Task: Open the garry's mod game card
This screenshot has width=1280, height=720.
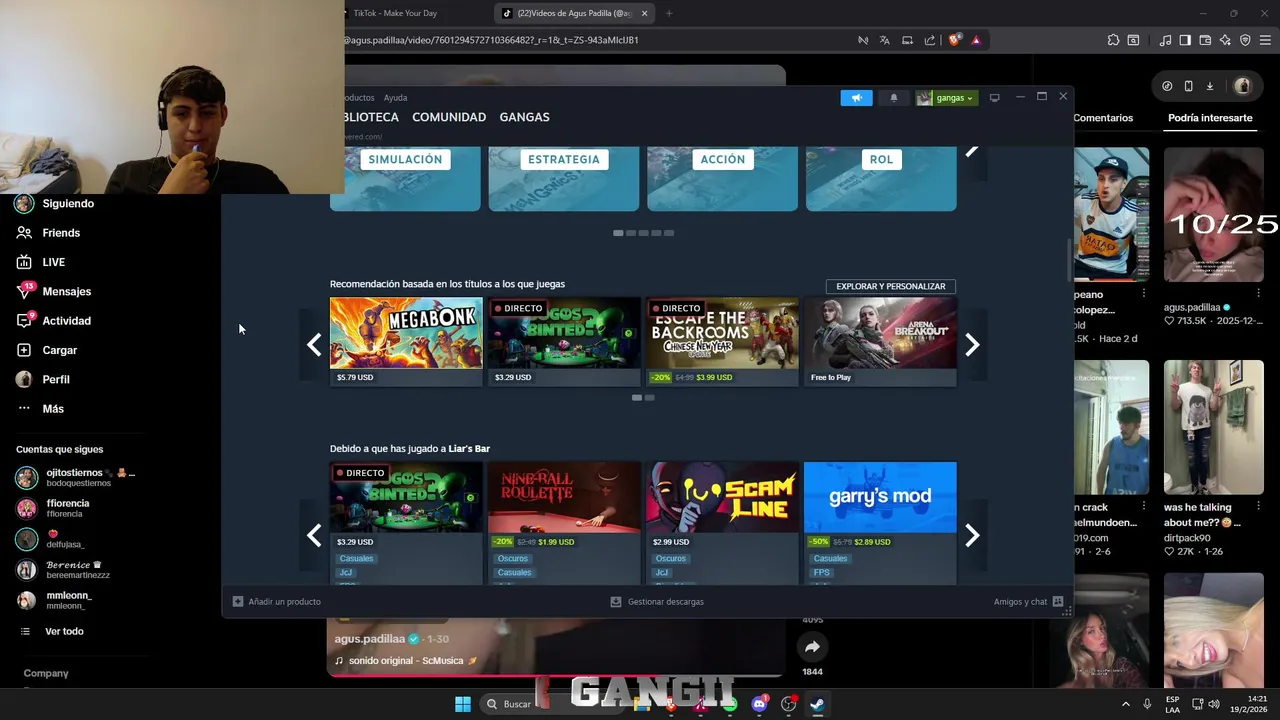Action: (881, 523)
